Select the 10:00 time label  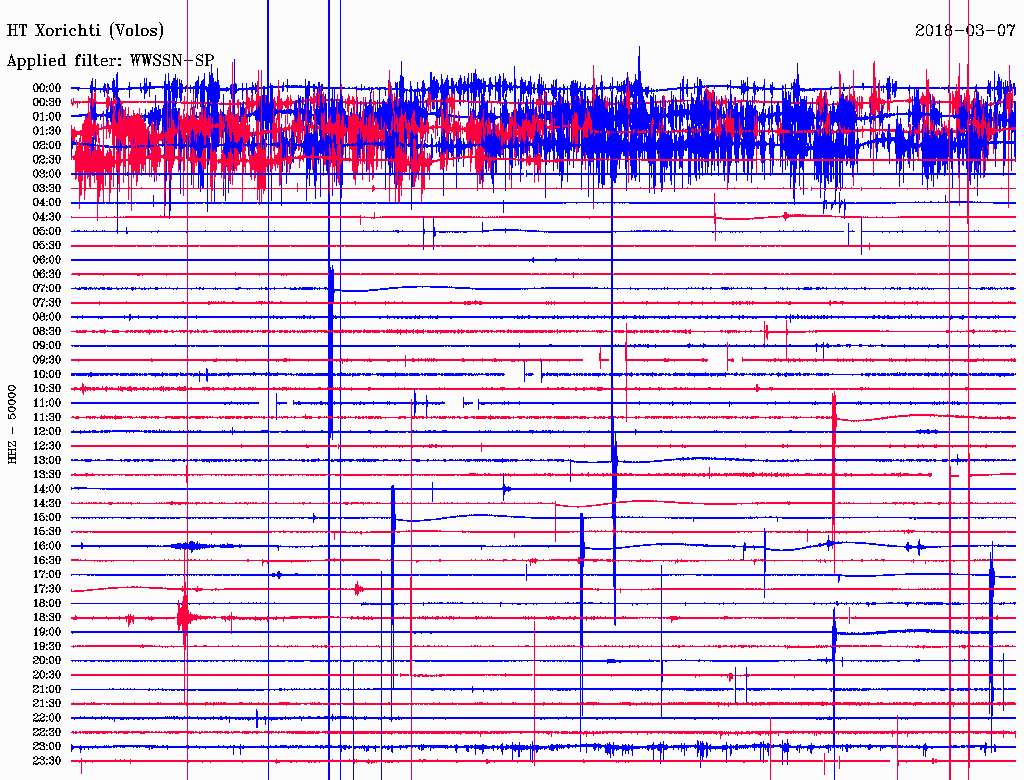47,374
